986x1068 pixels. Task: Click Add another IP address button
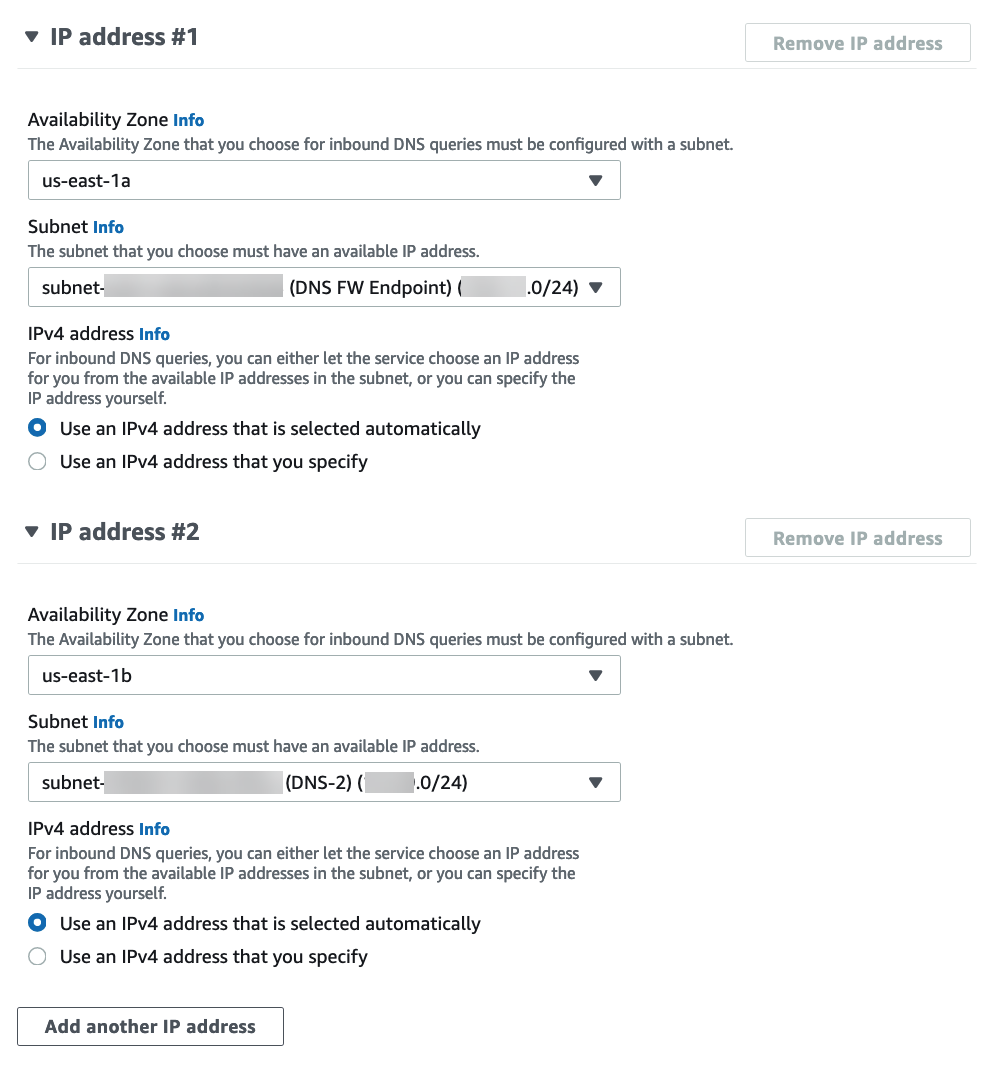tap(150, 1027)
